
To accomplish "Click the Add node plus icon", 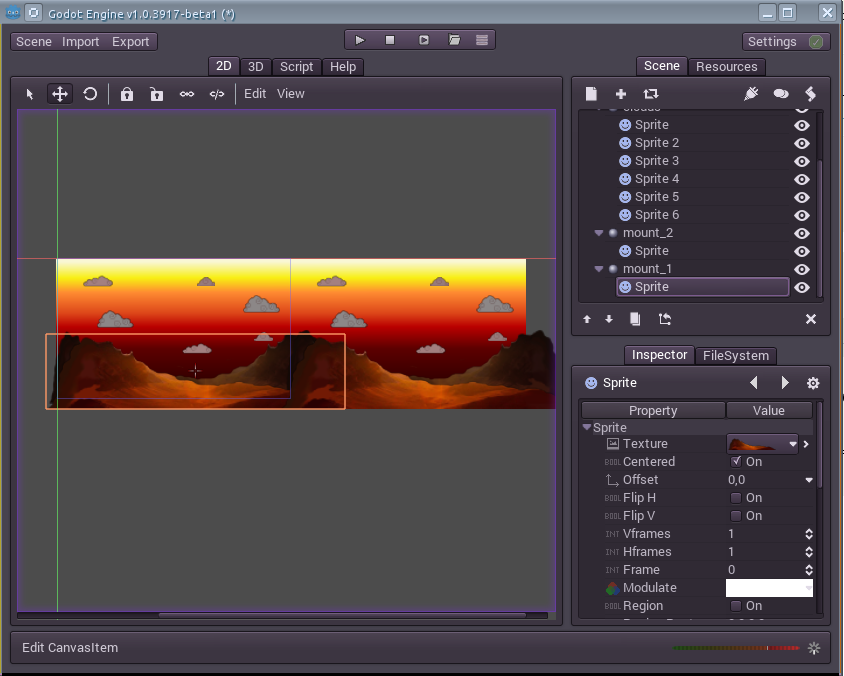I will point(620,94).
